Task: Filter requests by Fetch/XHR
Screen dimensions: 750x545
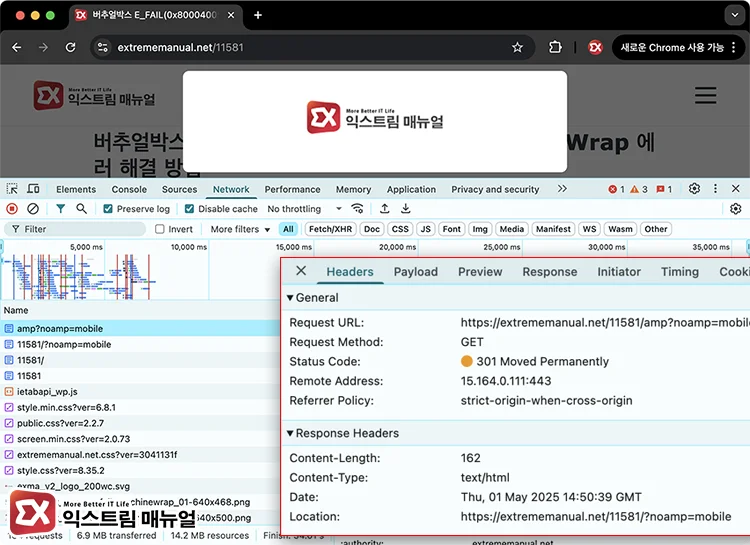Action: [x=330, y=229]
